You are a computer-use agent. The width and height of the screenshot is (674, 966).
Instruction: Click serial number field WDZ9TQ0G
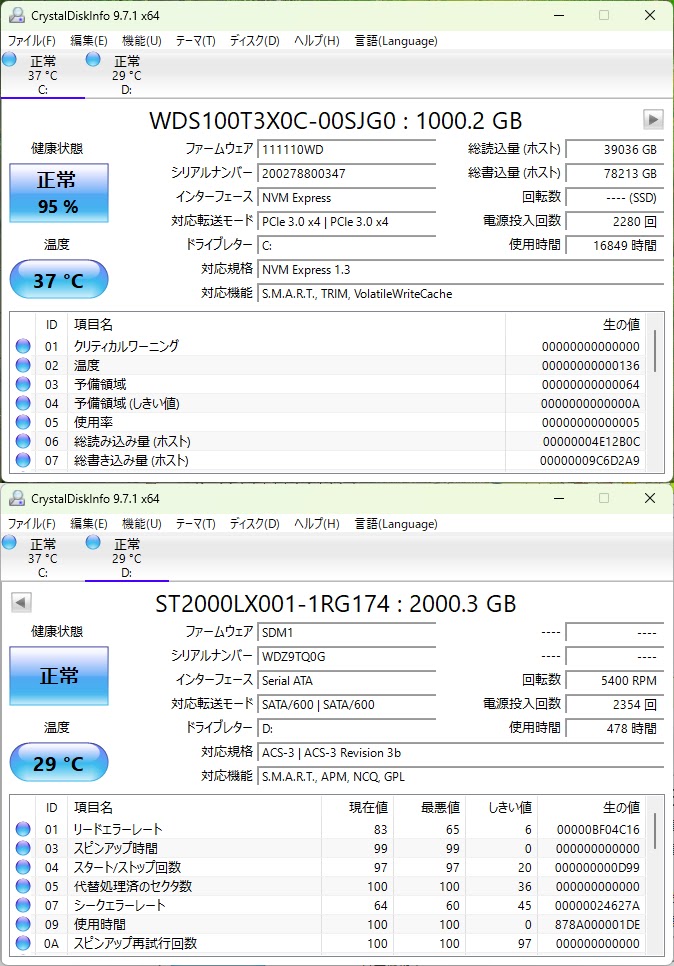coord(346,657)
